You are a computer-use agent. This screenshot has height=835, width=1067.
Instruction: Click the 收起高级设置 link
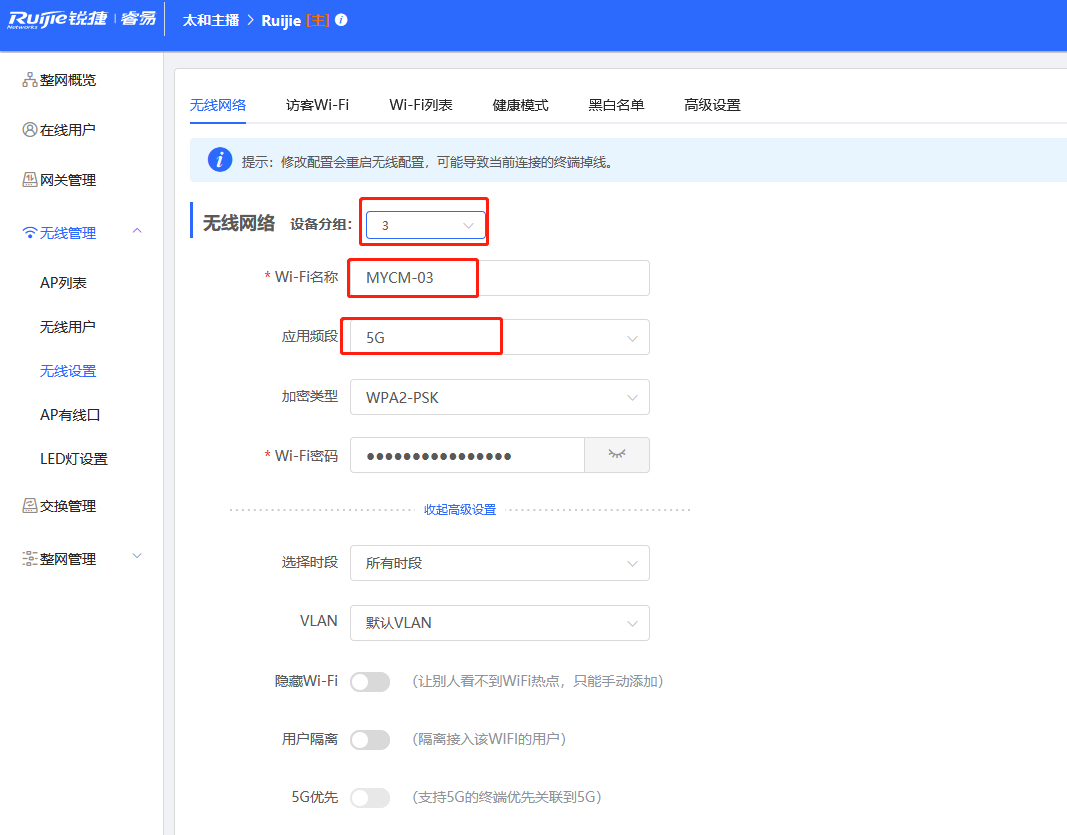pos(460,510)
